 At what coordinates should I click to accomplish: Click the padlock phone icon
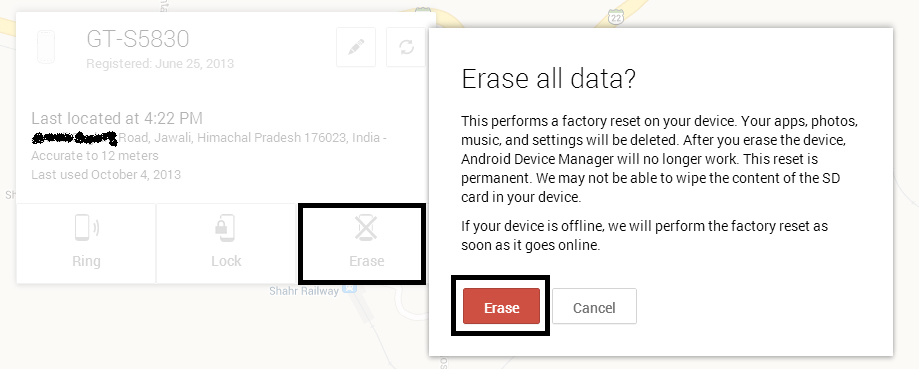[226, 228]
